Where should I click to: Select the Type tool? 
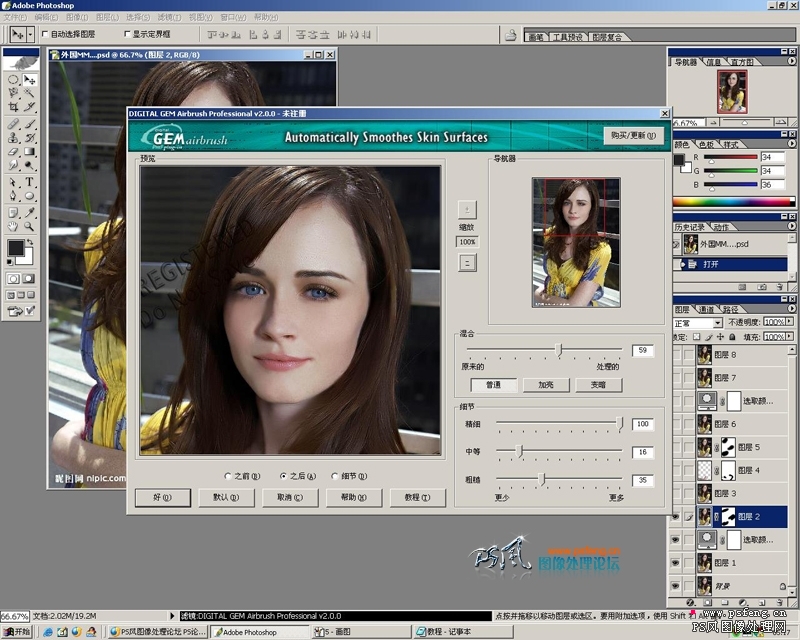(x=30, y=182)
